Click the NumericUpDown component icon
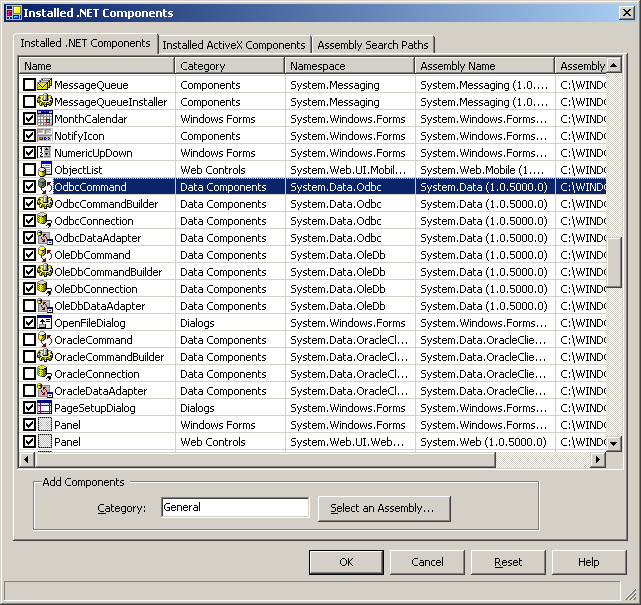 [x=45, y=152]
